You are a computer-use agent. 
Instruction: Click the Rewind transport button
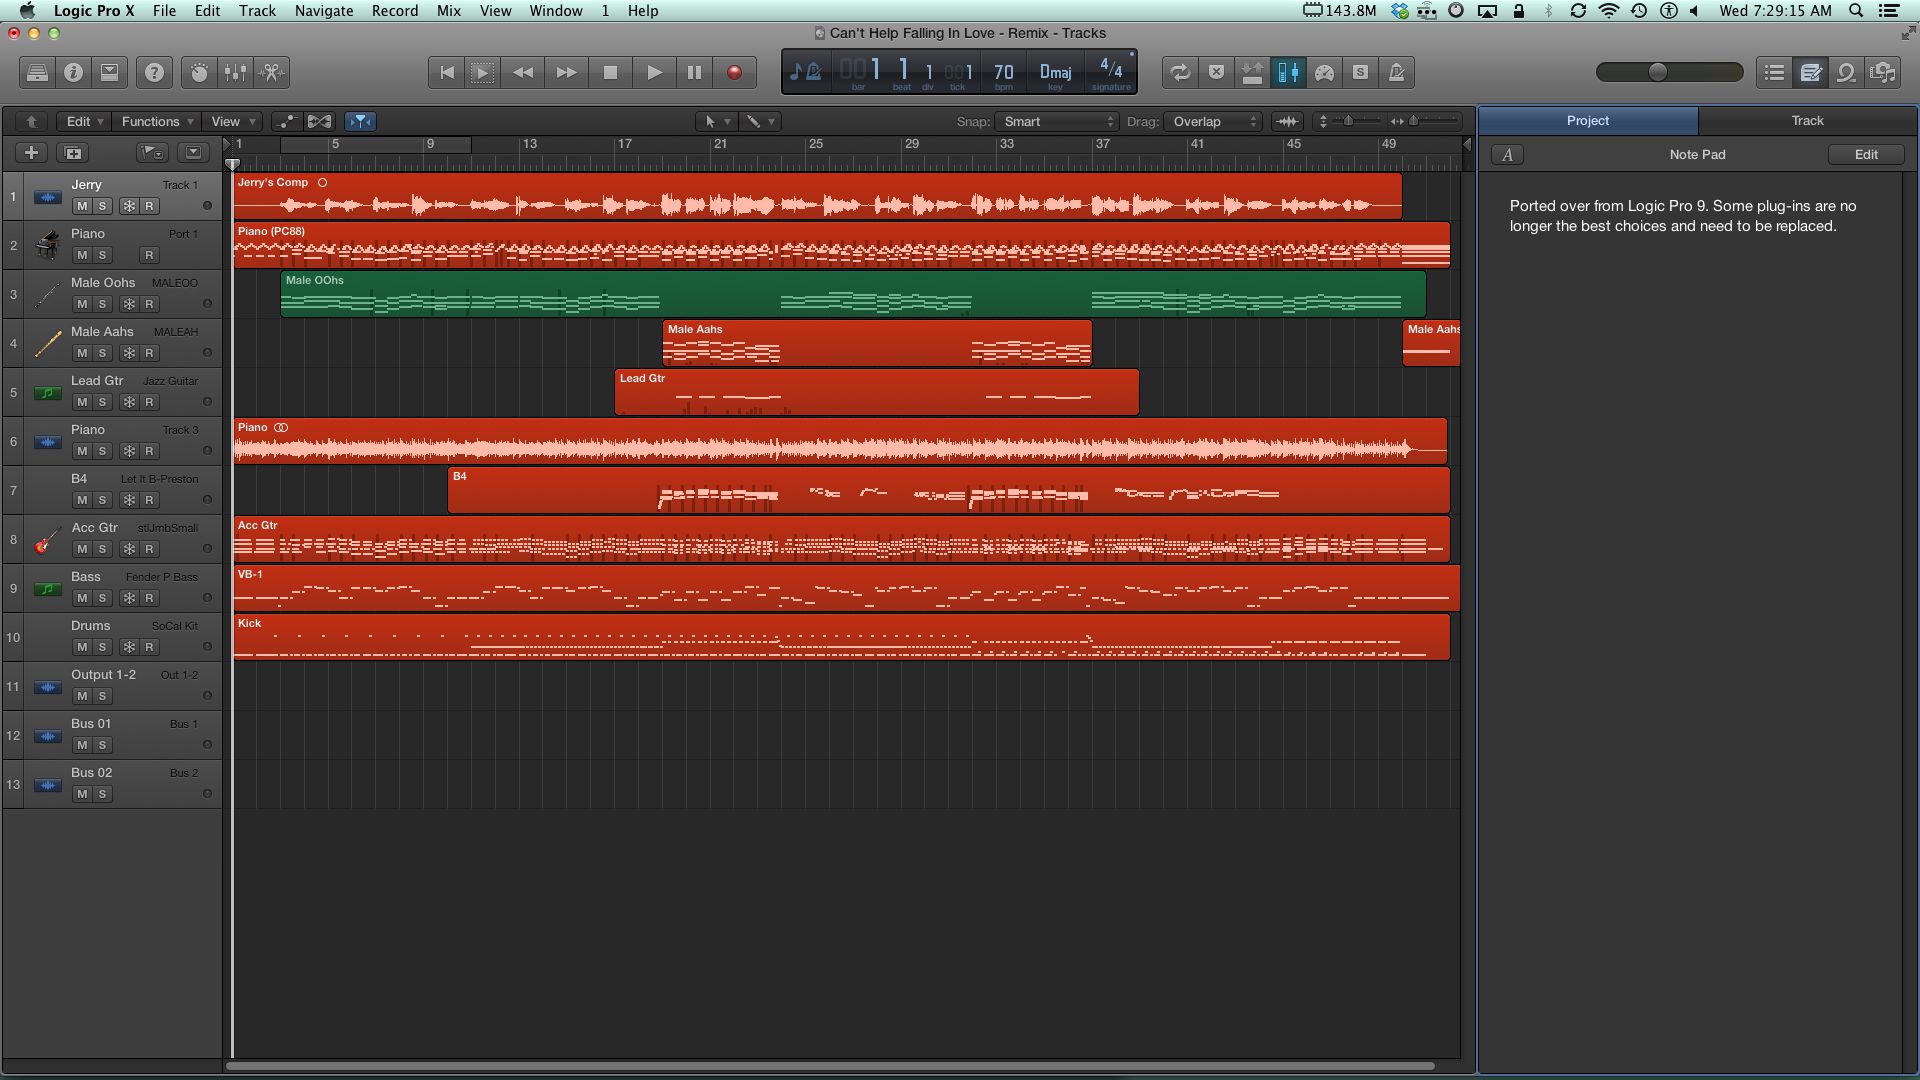click(522, 72)
